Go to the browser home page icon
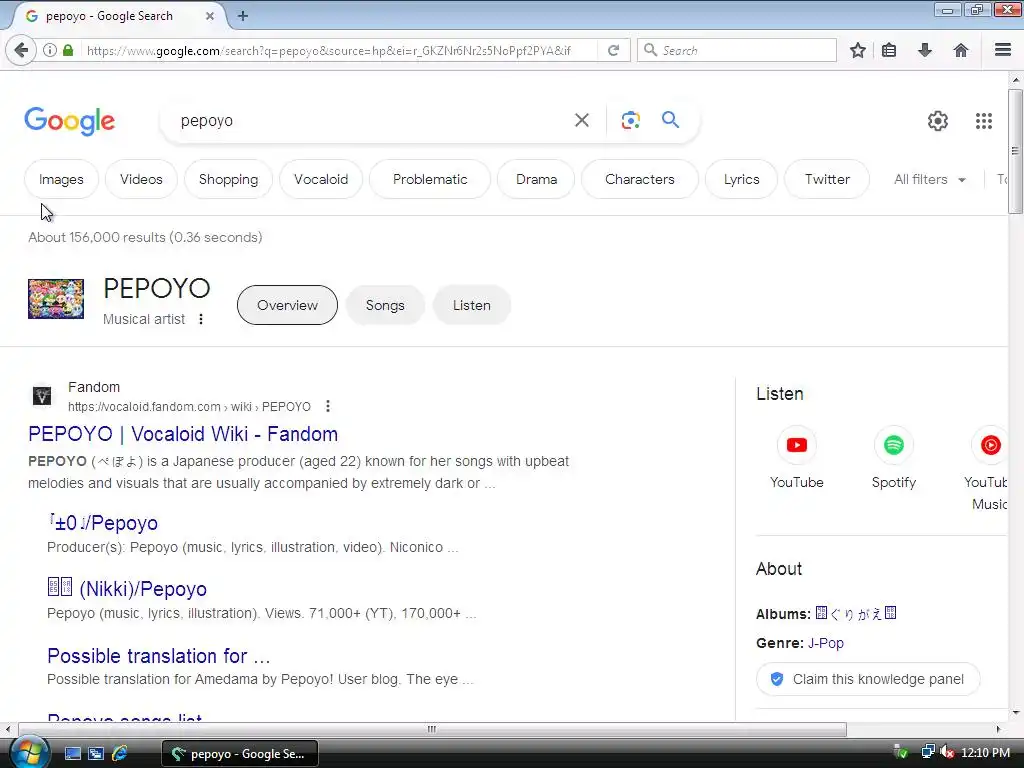 [961, 50]
